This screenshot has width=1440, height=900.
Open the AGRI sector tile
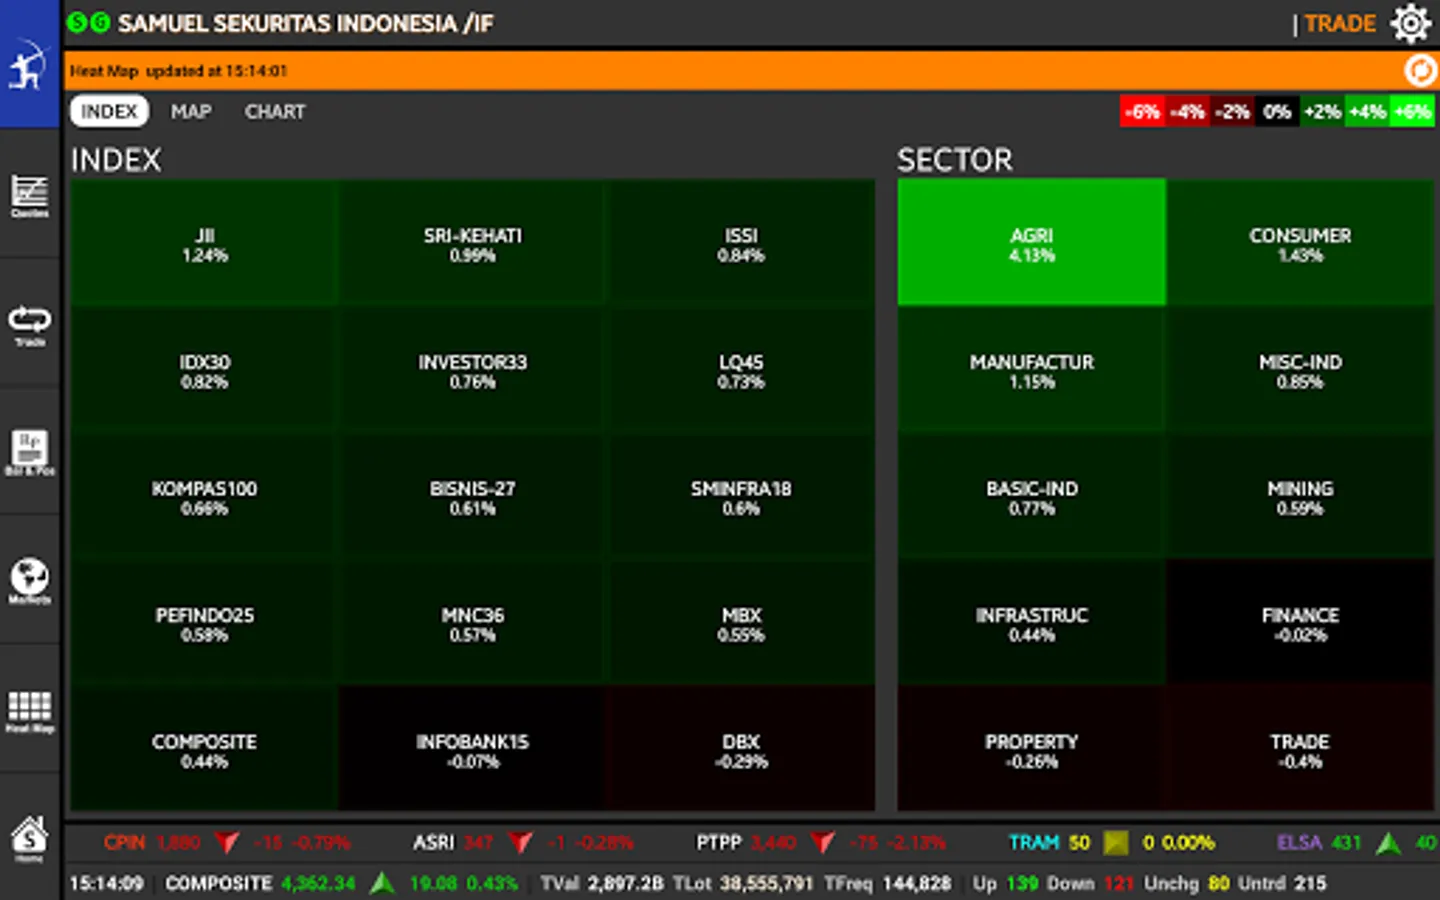point(1031,242)
